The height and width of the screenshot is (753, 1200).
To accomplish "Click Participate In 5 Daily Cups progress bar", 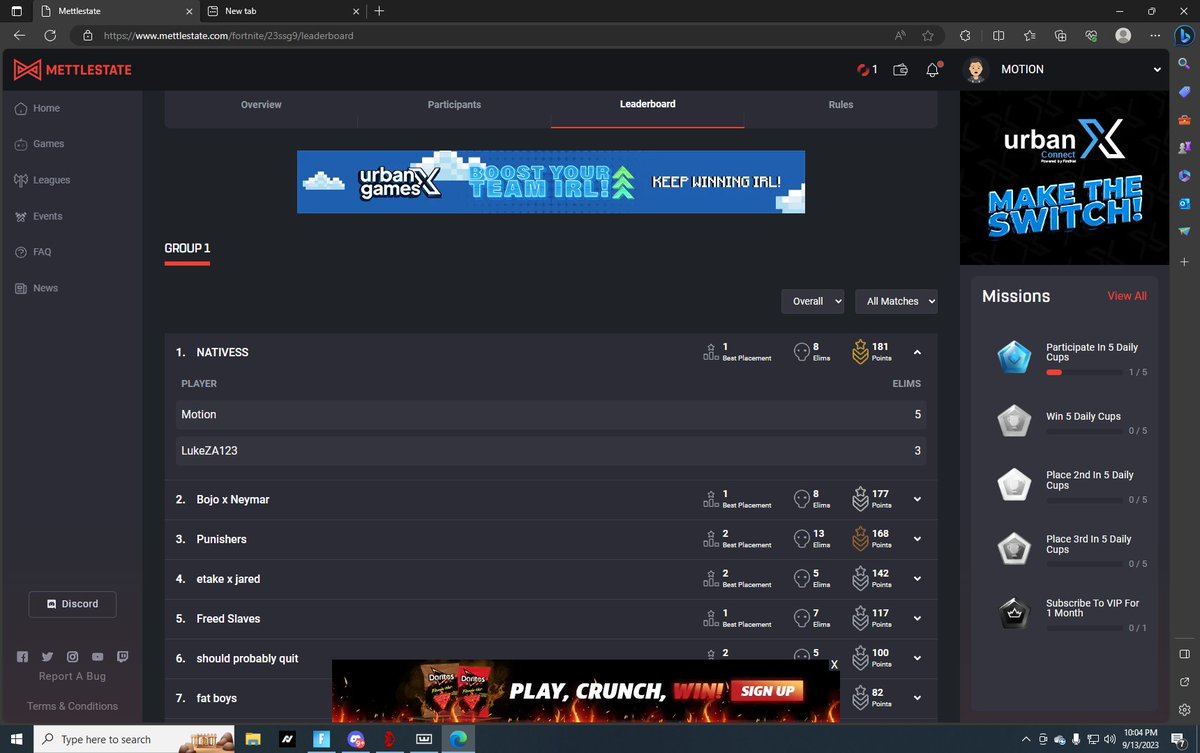I will click(x=1084, y=372).
